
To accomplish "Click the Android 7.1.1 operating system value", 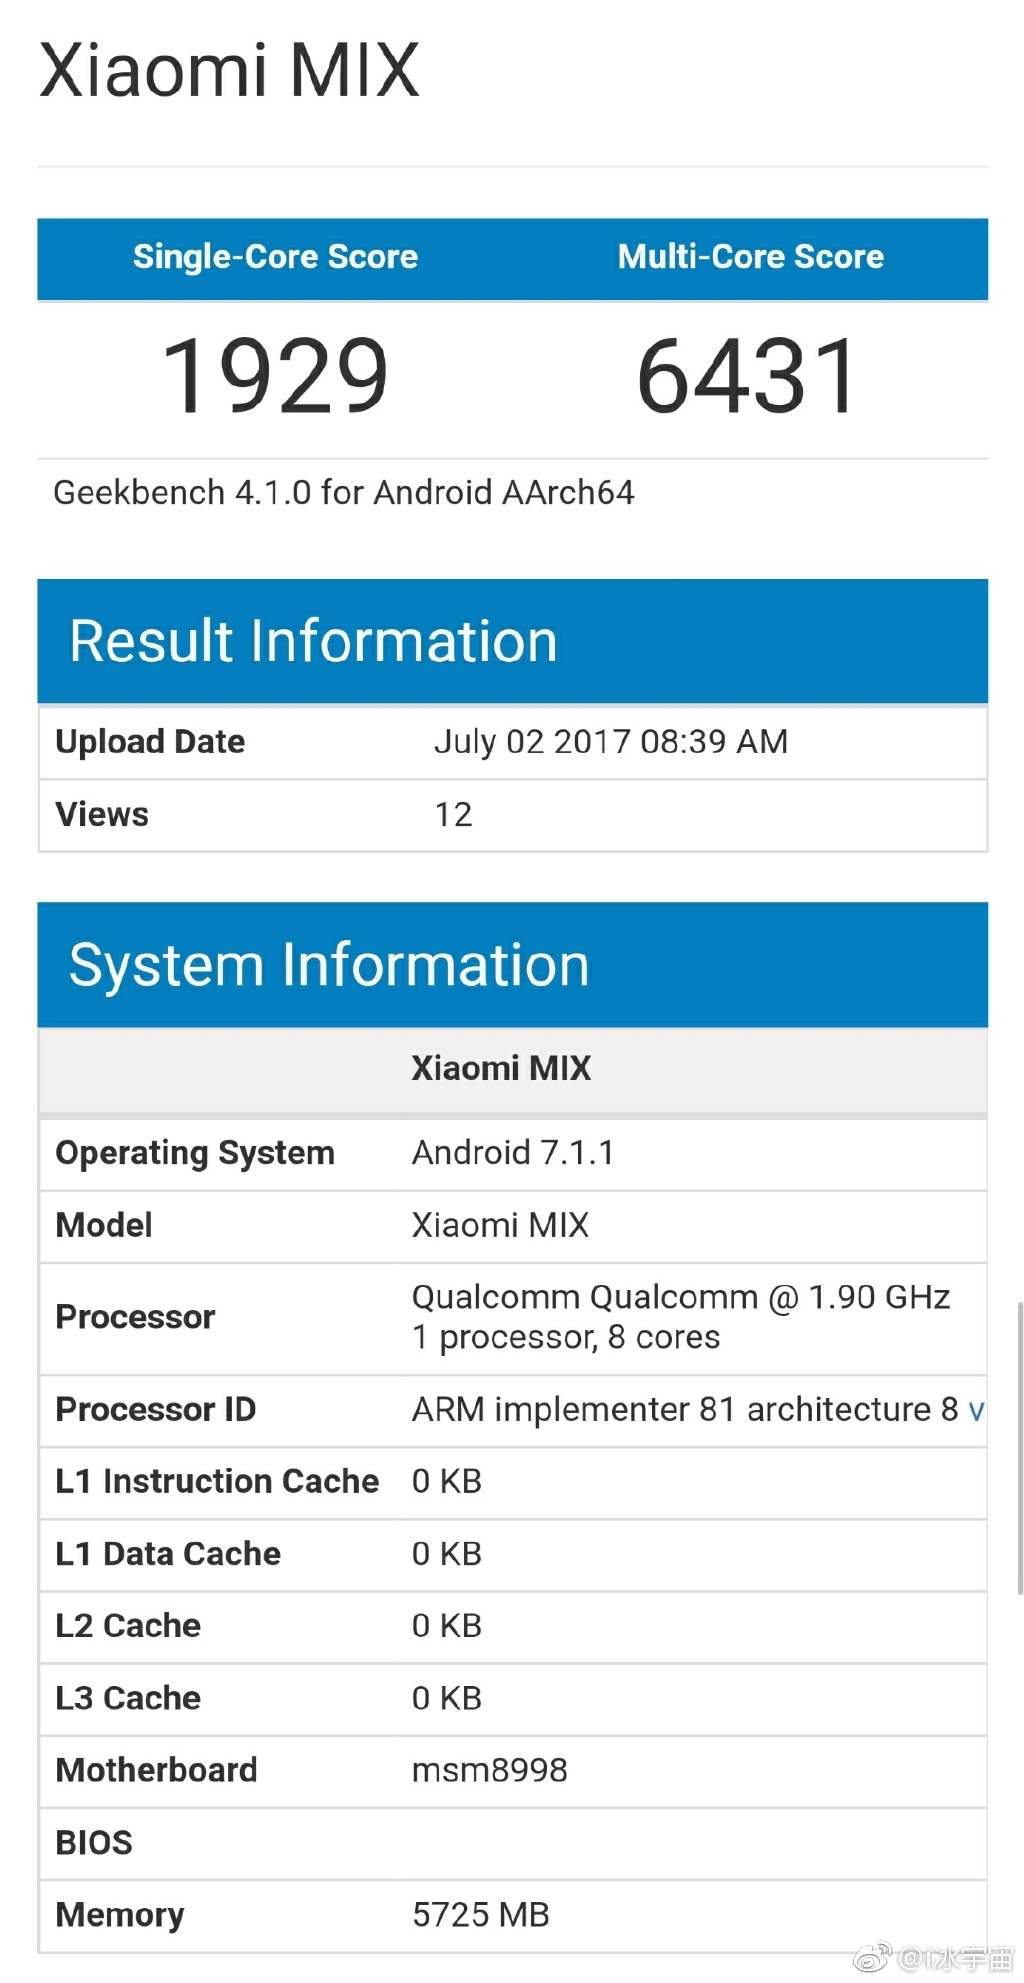I will pos(513,1153).
